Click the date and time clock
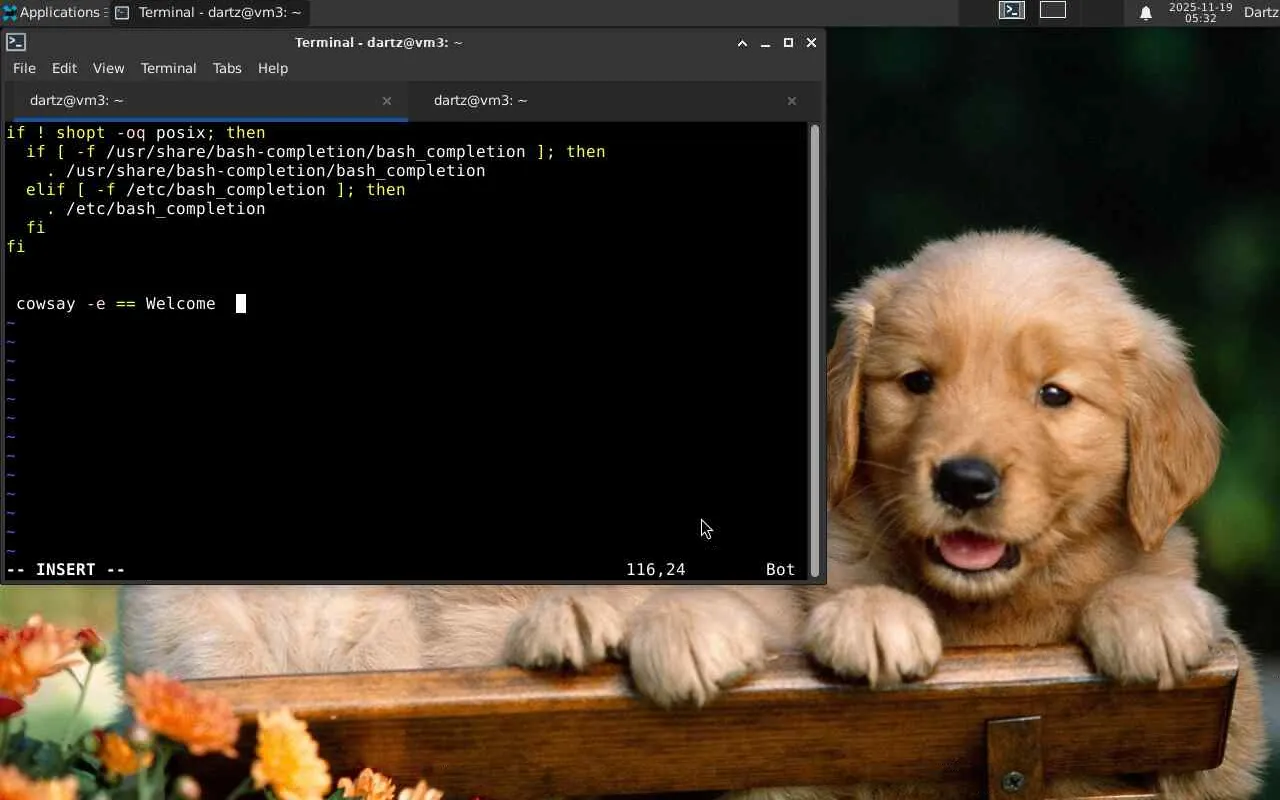 [1201, 13]
